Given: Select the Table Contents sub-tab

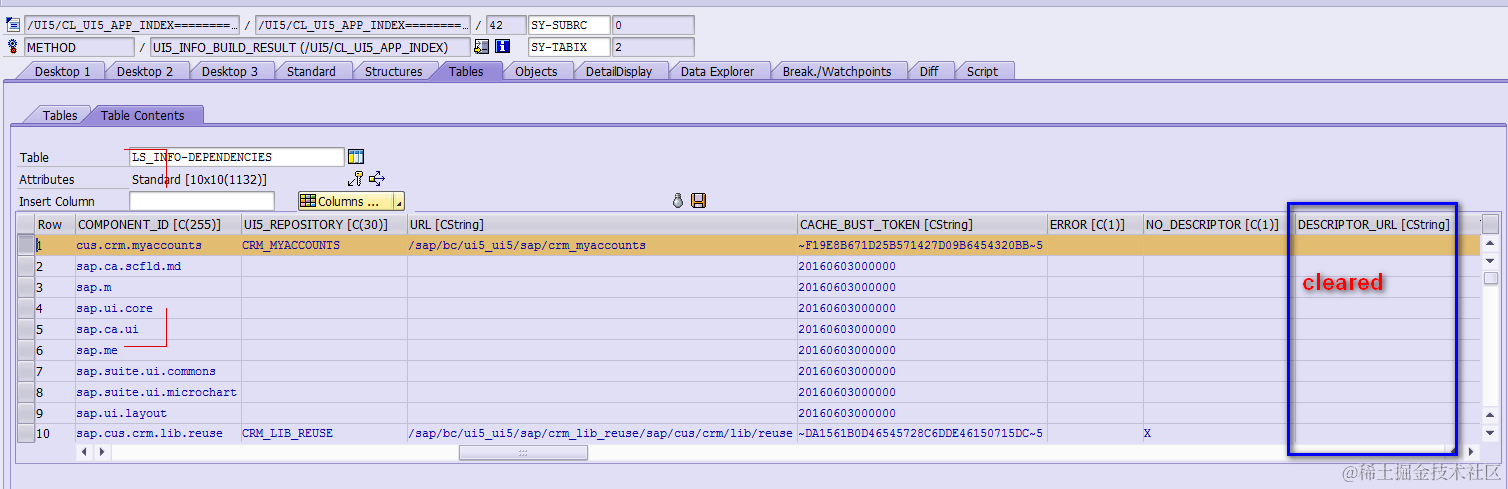Looking at the screenshot, I should point(142,115).
